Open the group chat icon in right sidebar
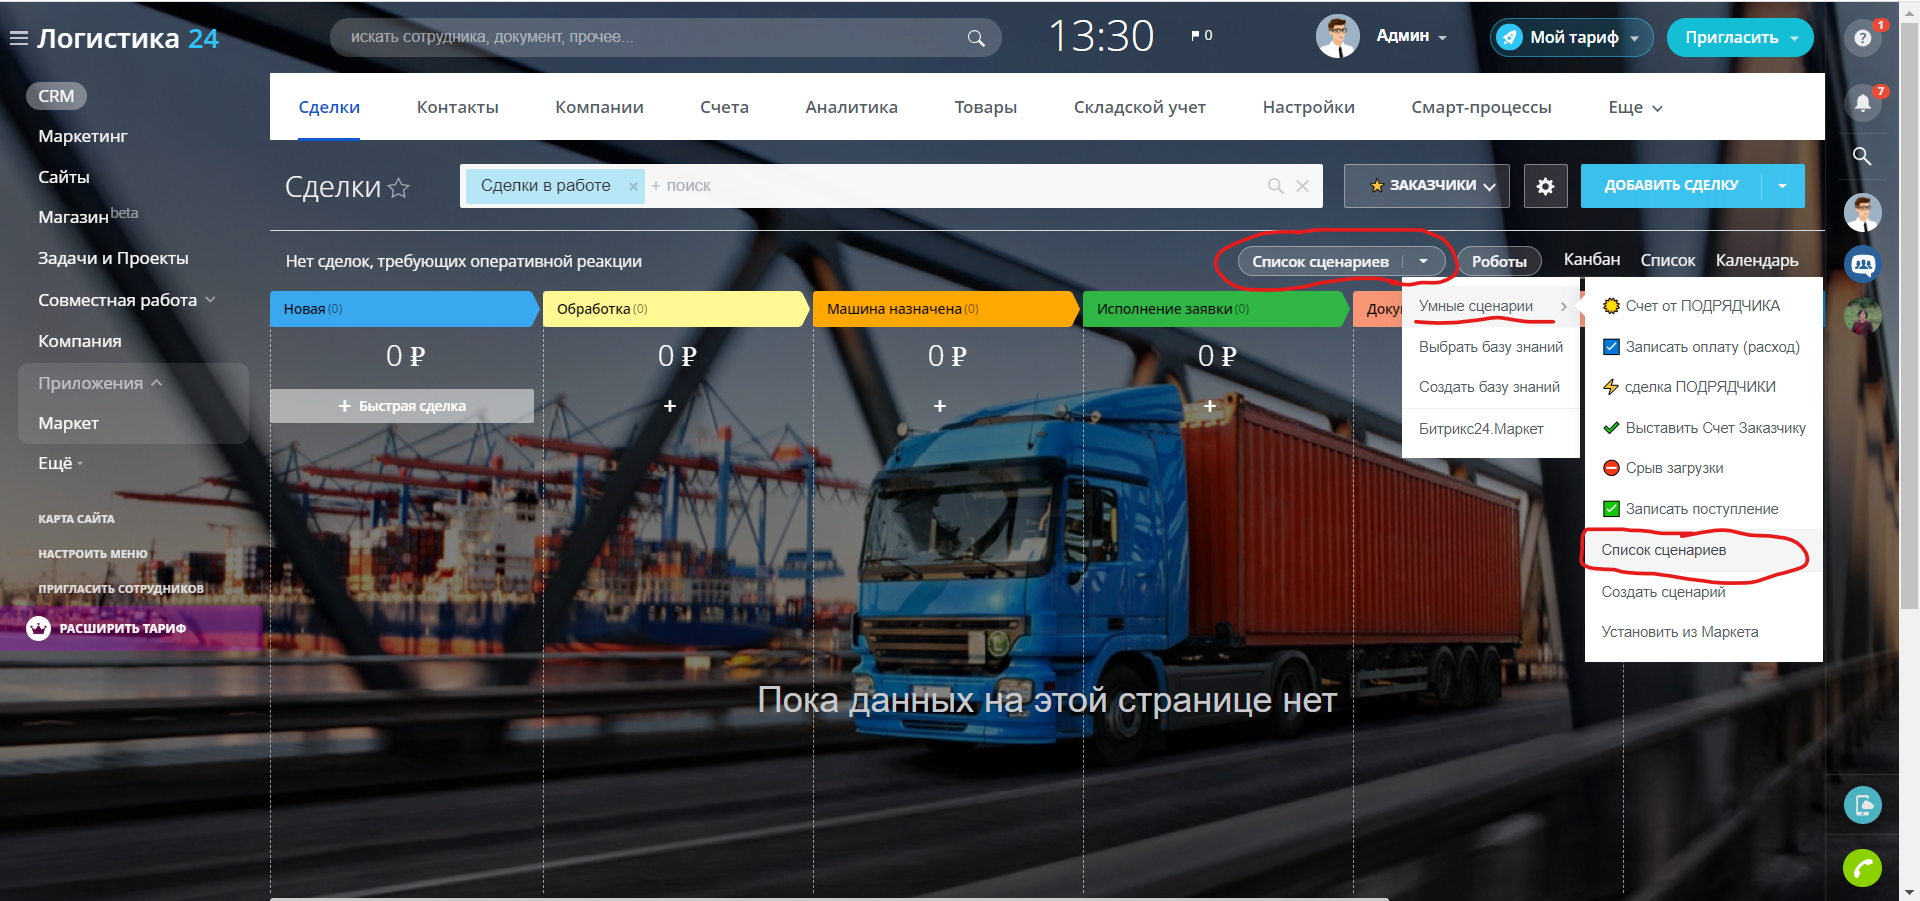This screenshot has height=901, width=1920. tap(1863, 265)
